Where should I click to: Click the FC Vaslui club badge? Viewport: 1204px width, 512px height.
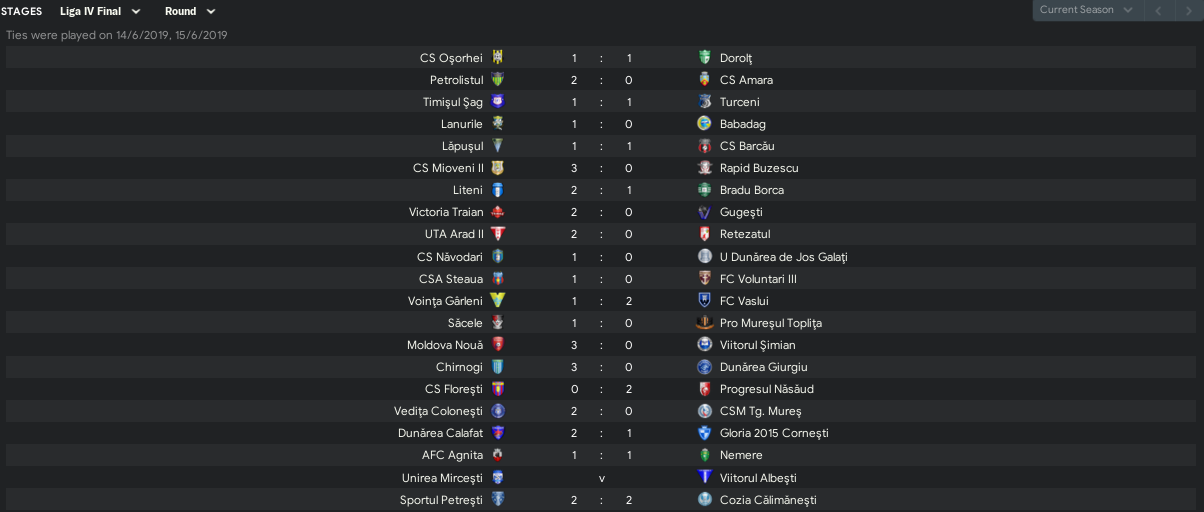(704, 301)
